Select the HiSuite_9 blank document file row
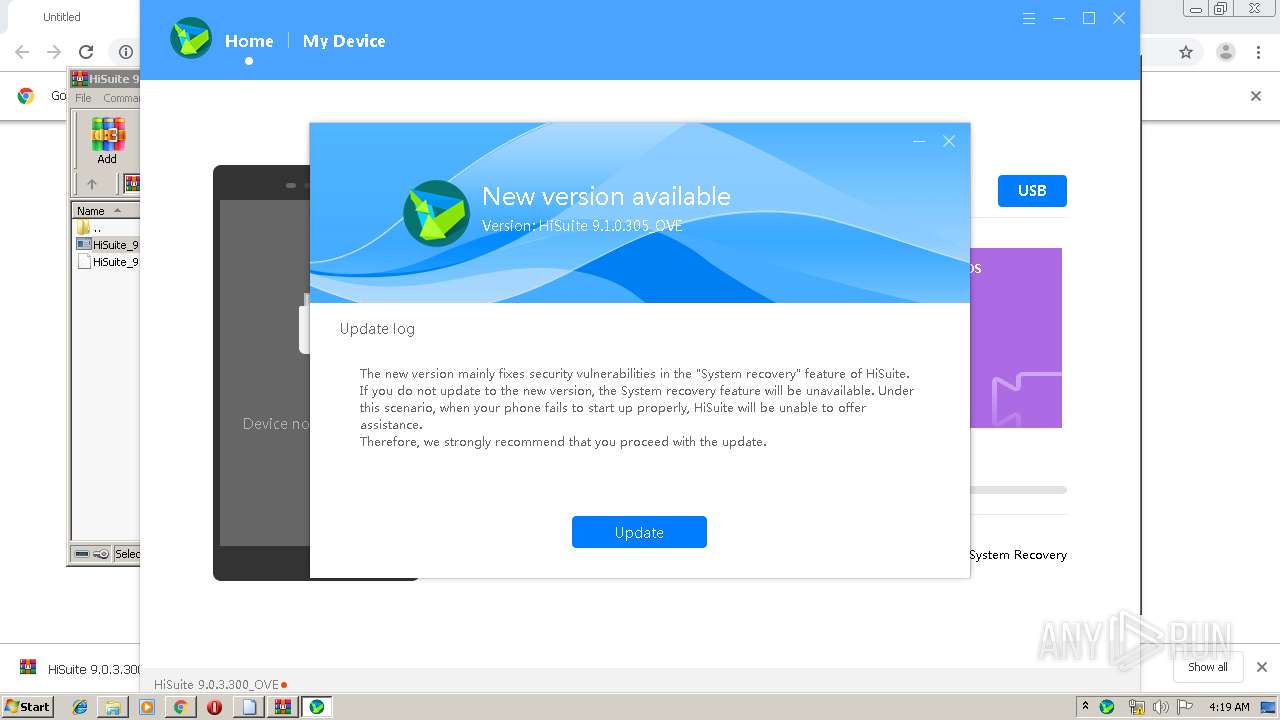This screenshot has height=720, width=1280. tap(106, 262)
